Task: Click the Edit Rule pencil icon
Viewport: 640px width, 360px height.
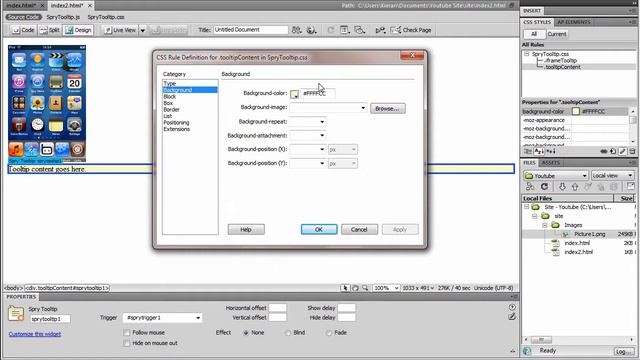Action: pos(622,151)
